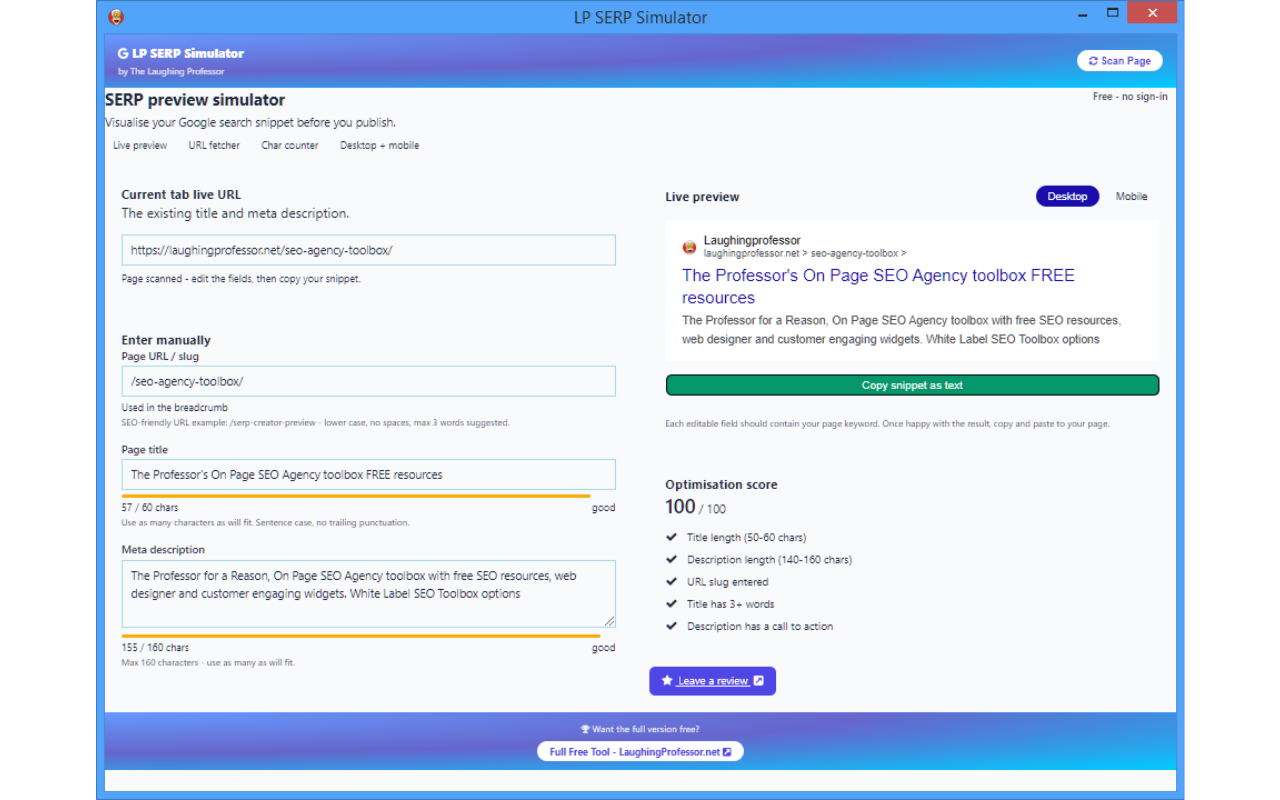Click the current tab live URL field
The height and width of the screenshot is (800, 1280).
[369, 250]
